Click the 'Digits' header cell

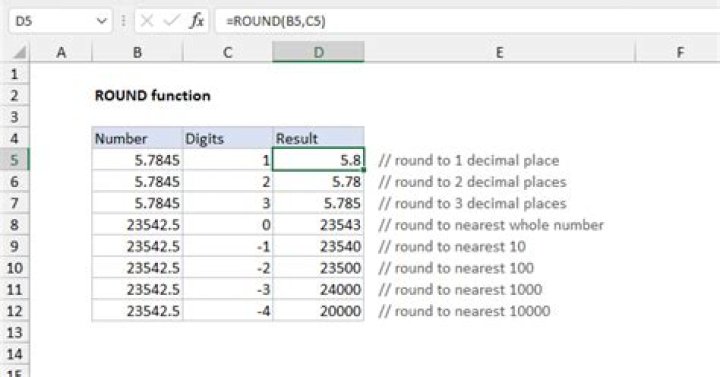tap(227, 138)
